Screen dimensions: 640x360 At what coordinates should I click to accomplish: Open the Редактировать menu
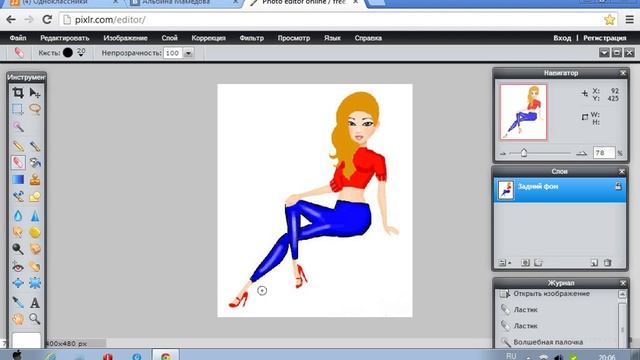coord(64,38)
